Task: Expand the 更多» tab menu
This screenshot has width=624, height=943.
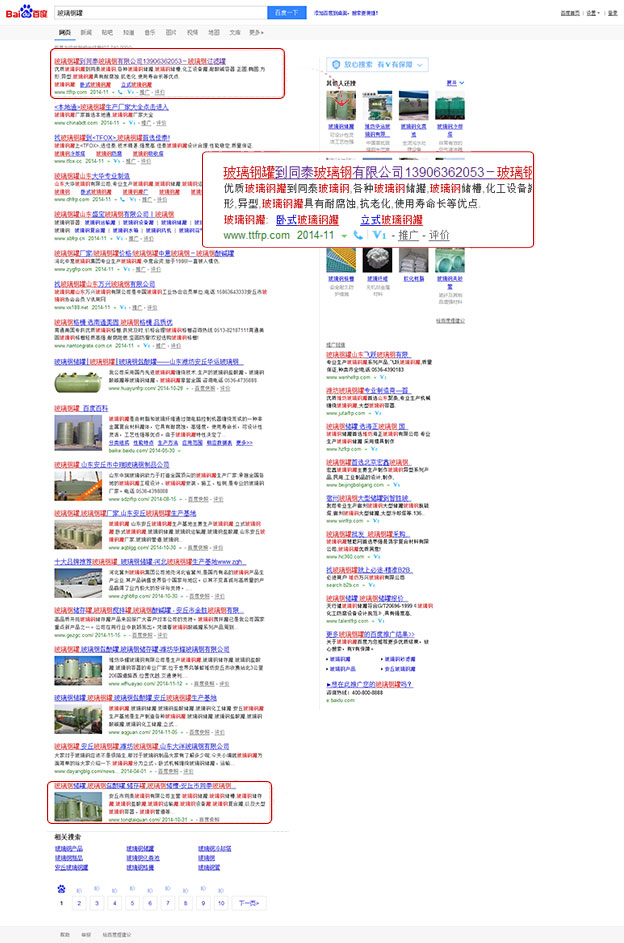Action: click(257, 32)
